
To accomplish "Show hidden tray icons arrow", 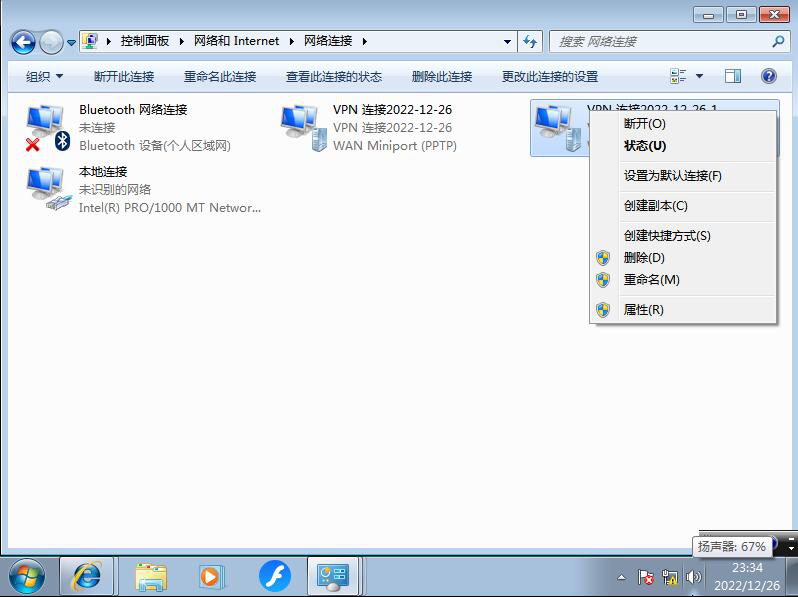I will click(x=621, y=577).
